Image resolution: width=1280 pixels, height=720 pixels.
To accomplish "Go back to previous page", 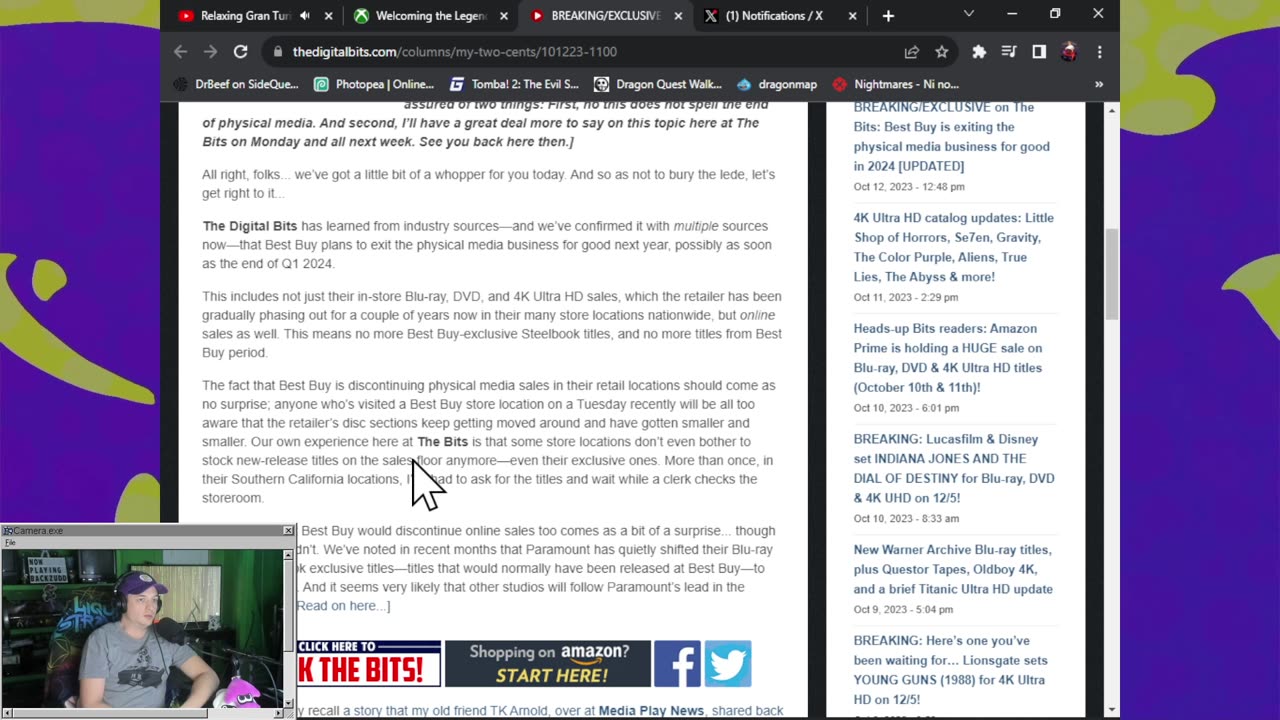I will pyautogui.click(x=181, y=52).
